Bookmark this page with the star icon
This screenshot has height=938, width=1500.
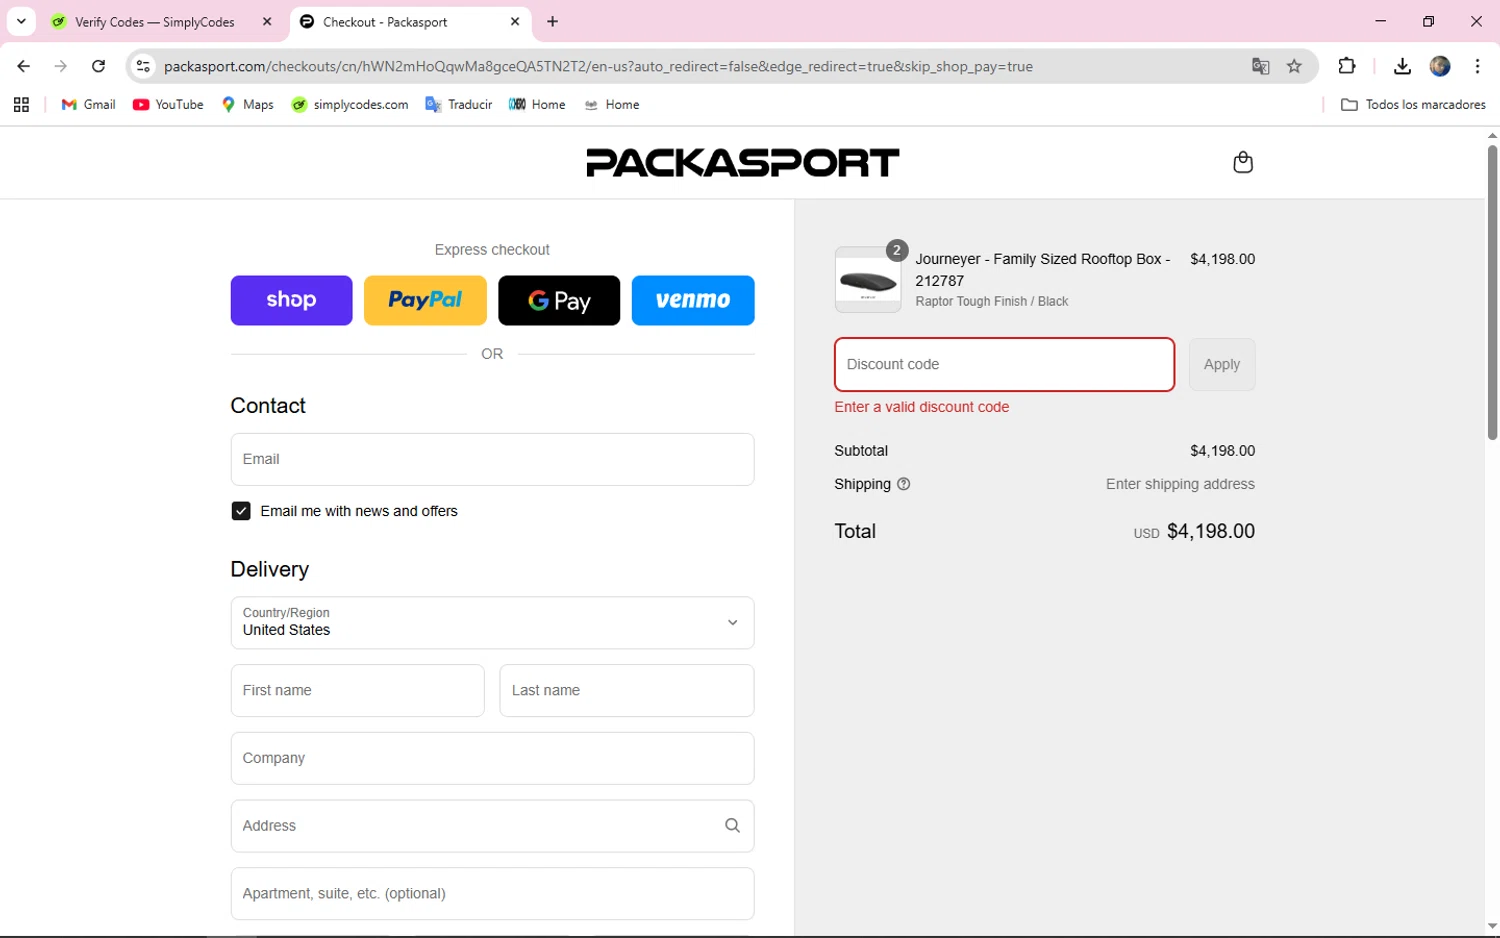tap(1294, 66)
